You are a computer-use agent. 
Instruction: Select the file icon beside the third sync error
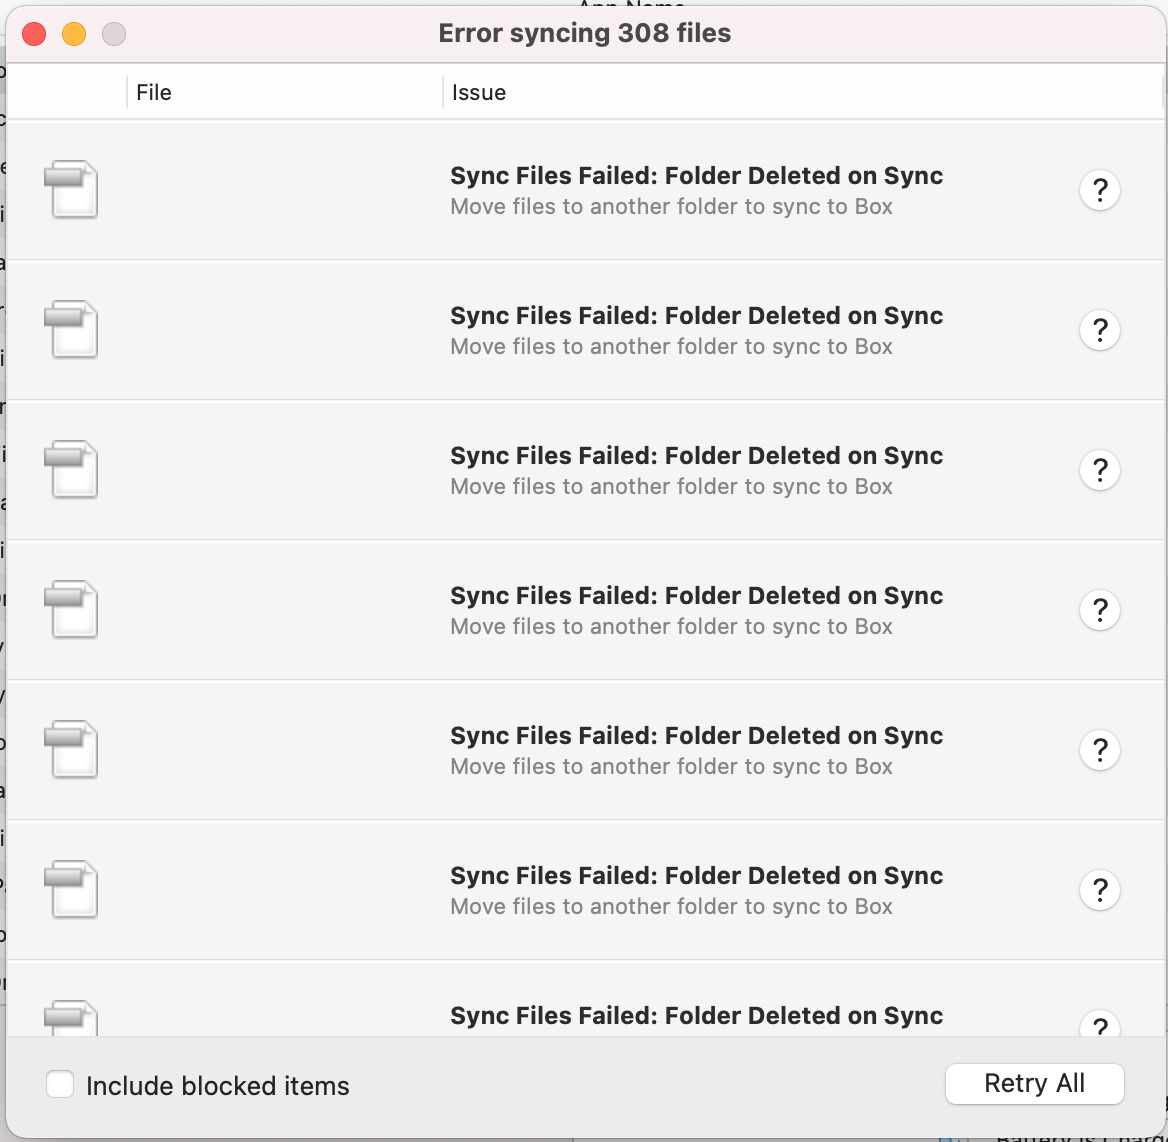[70, 470]
